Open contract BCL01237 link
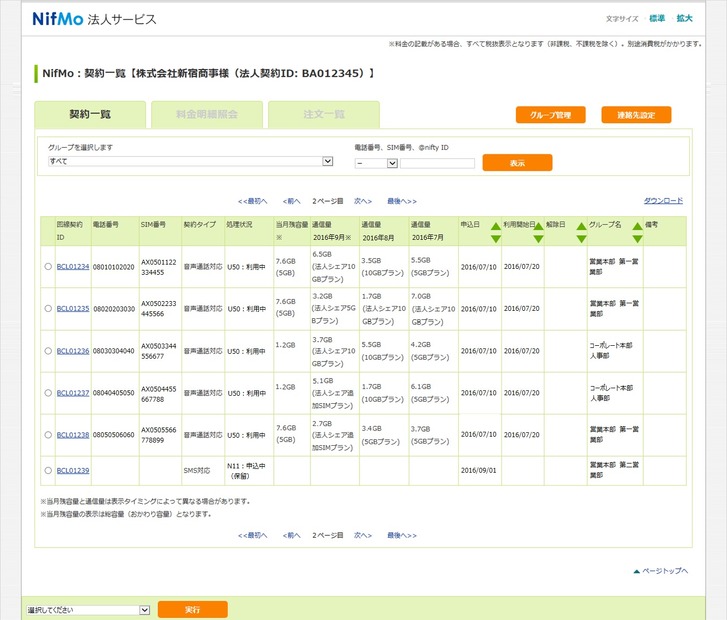This screenshot has height=620, width=727. [x=73, y=393]
